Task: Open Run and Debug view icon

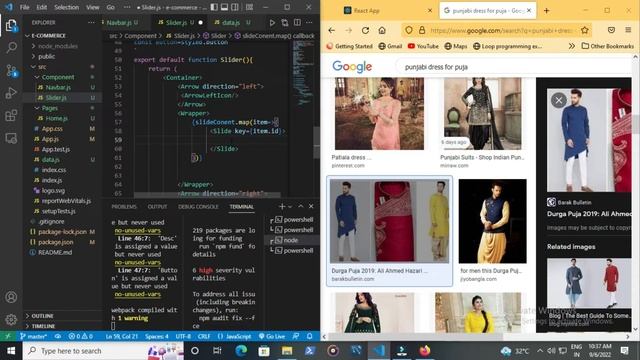Action: click(x=11, y=93)
